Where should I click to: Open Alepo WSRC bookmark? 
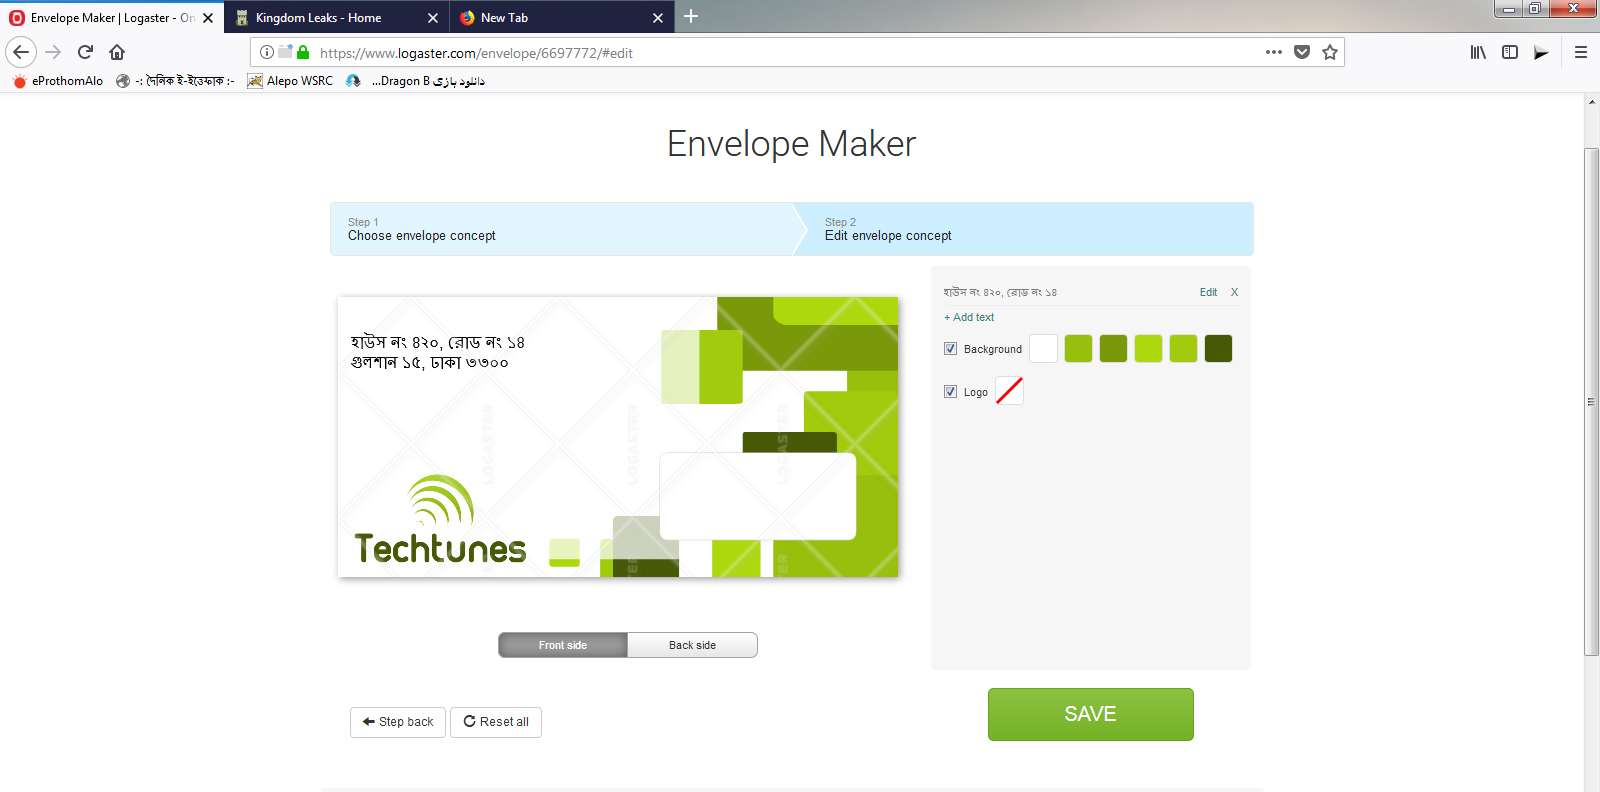(290, 81)
